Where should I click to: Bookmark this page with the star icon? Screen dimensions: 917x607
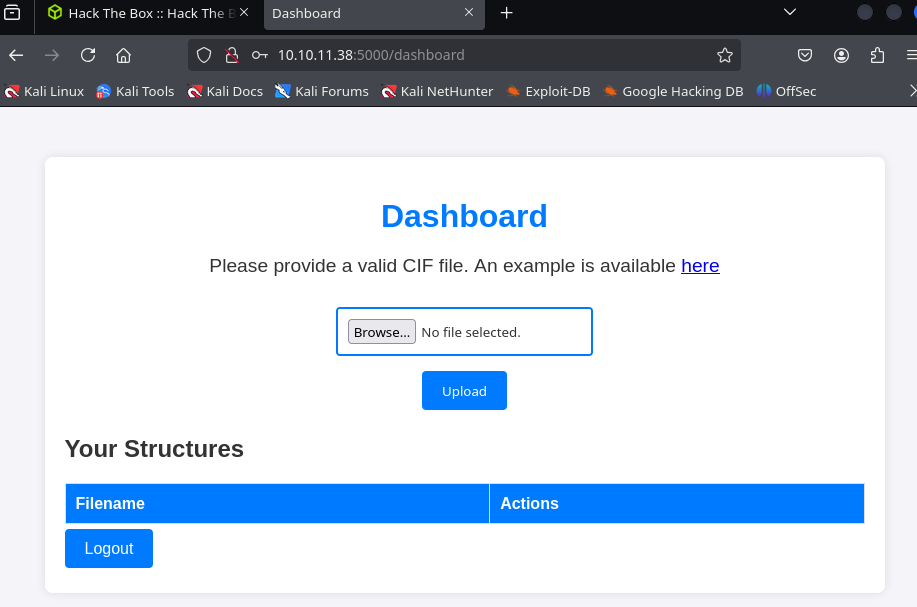725,55
